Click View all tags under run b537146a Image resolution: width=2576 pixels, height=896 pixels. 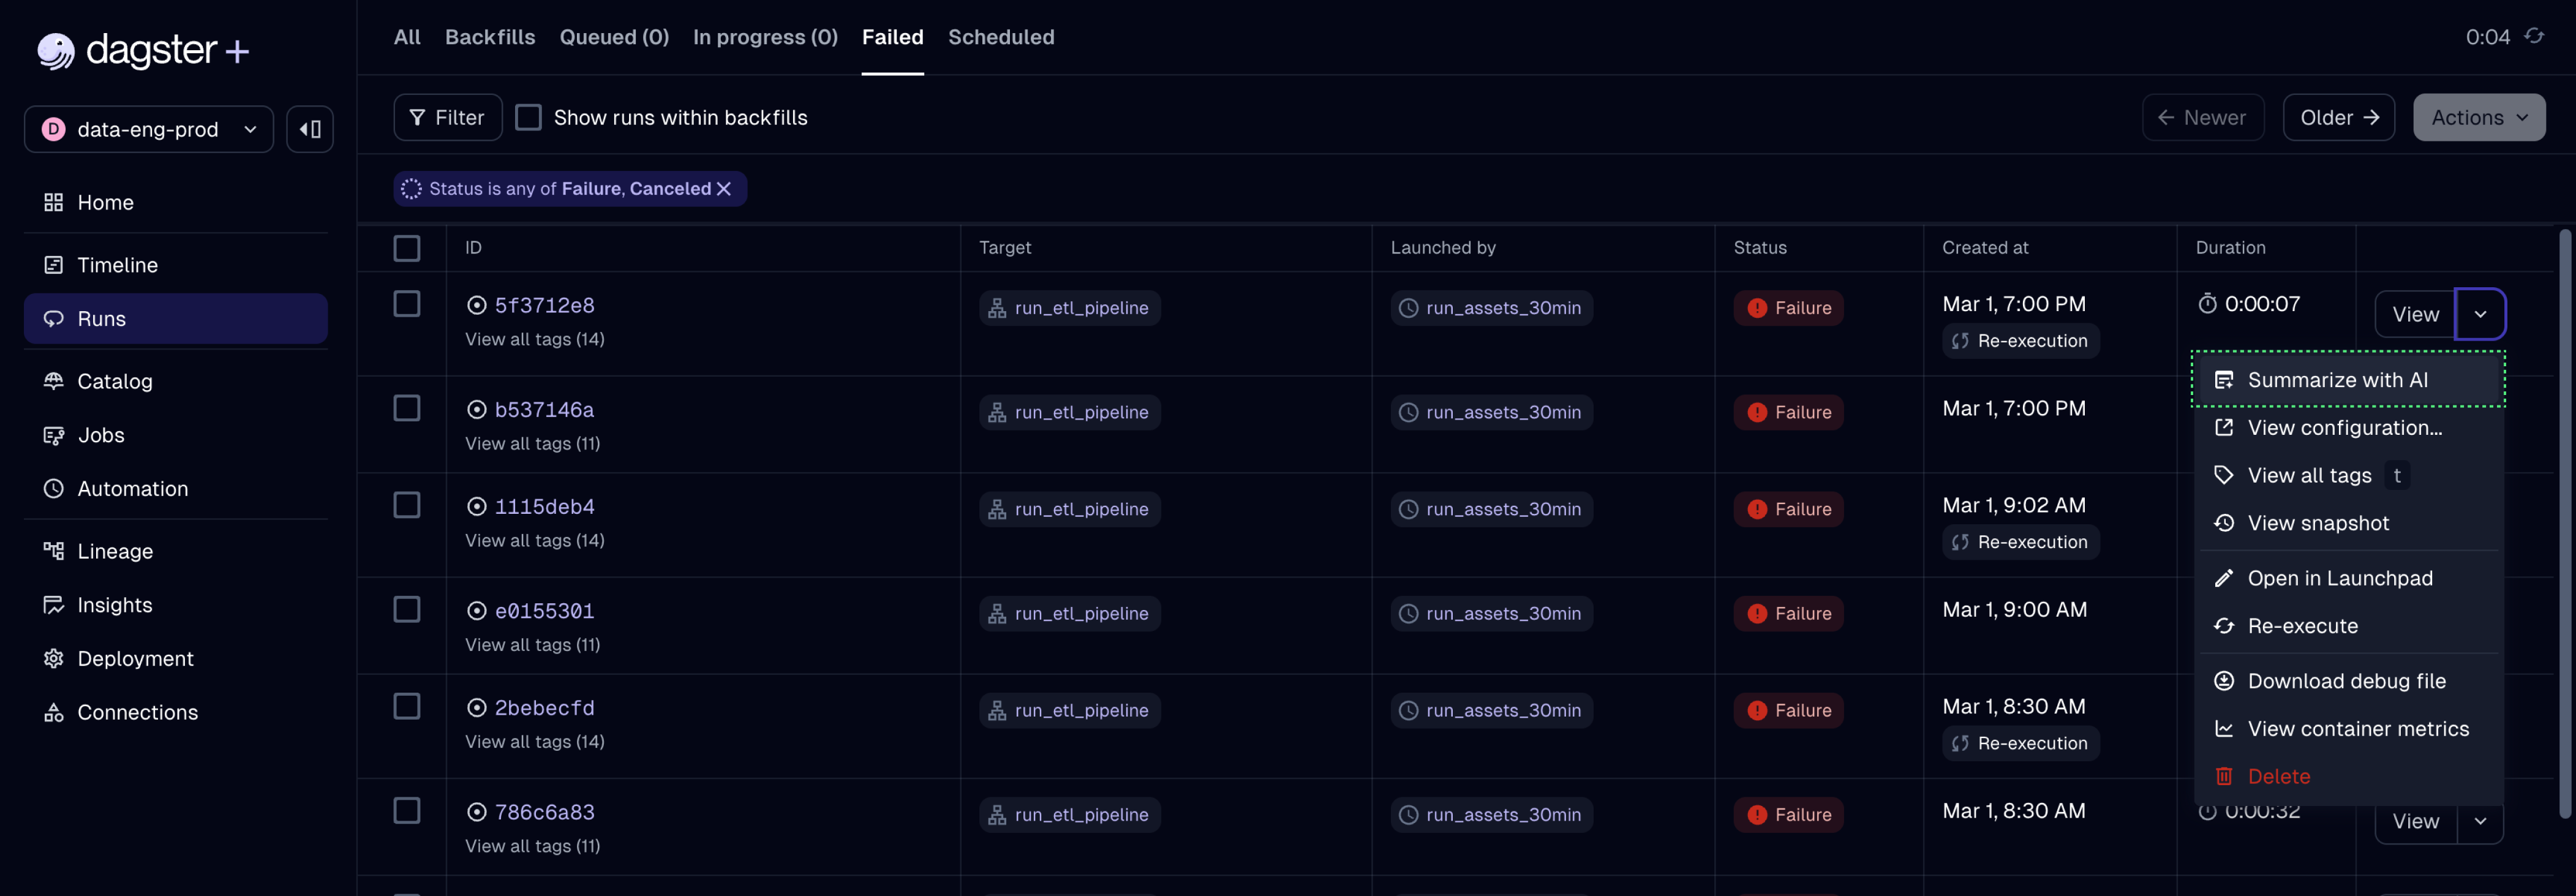(x=532, y=443)
